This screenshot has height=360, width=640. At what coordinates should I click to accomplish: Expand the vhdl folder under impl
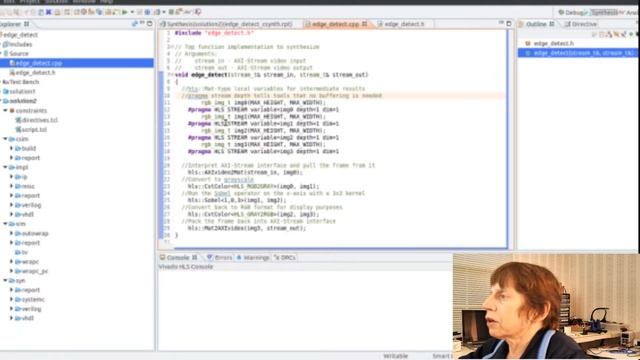coord(11,214)
